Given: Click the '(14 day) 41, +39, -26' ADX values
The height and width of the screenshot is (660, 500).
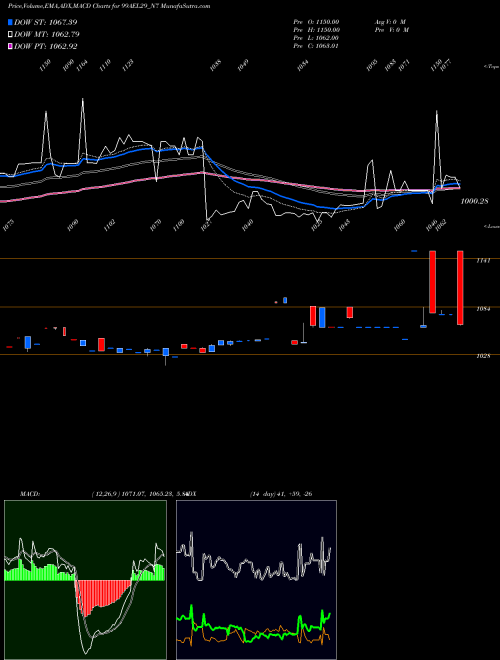Looking at the screenshot, I should (x=281, y=494).
